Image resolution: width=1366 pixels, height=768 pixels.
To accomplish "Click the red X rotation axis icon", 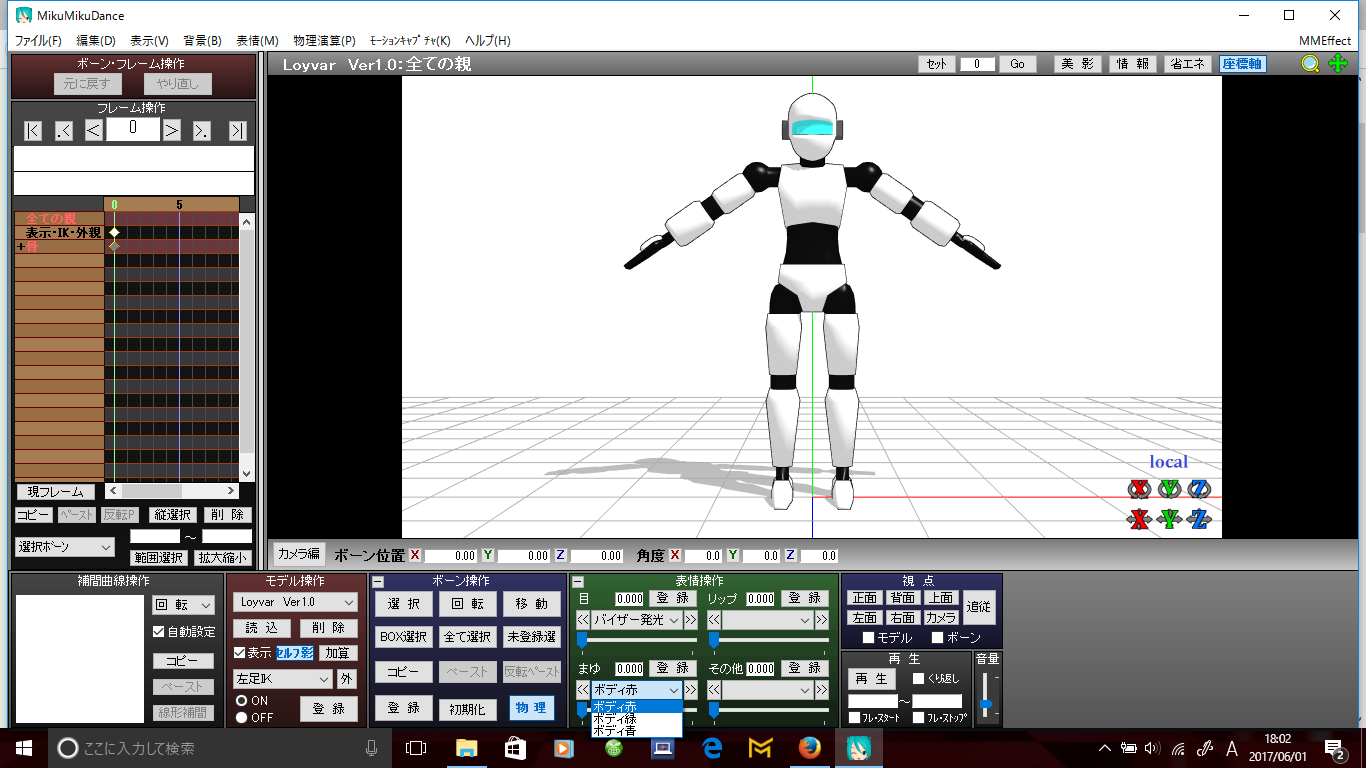I will pos(1139,489).
